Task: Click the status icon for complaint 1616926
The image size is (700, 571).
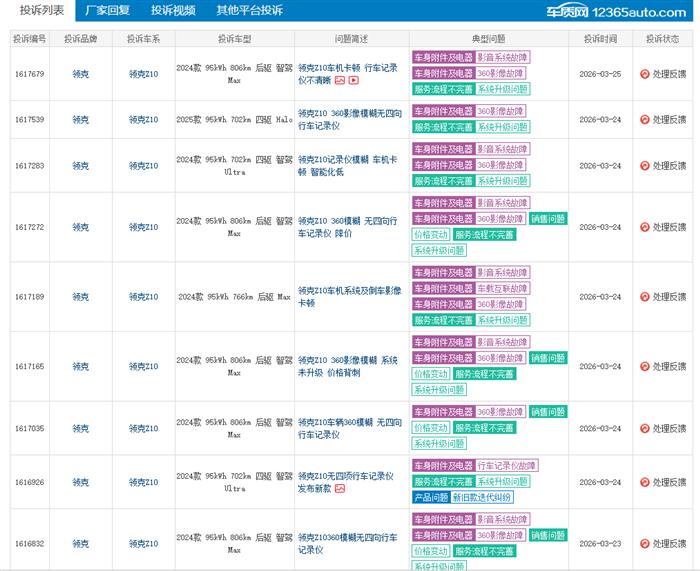Action: (x=644, y=482)
